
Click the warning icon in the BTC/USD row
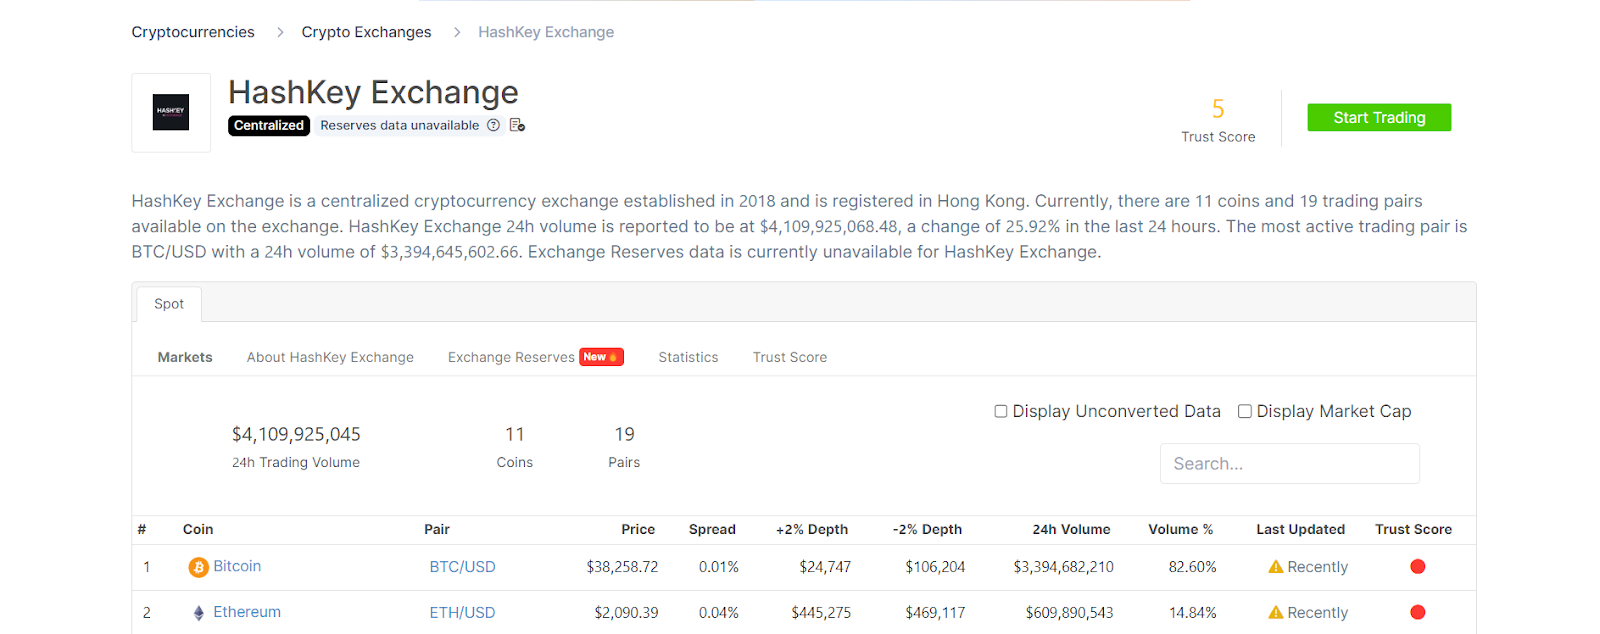point(1275,567)
